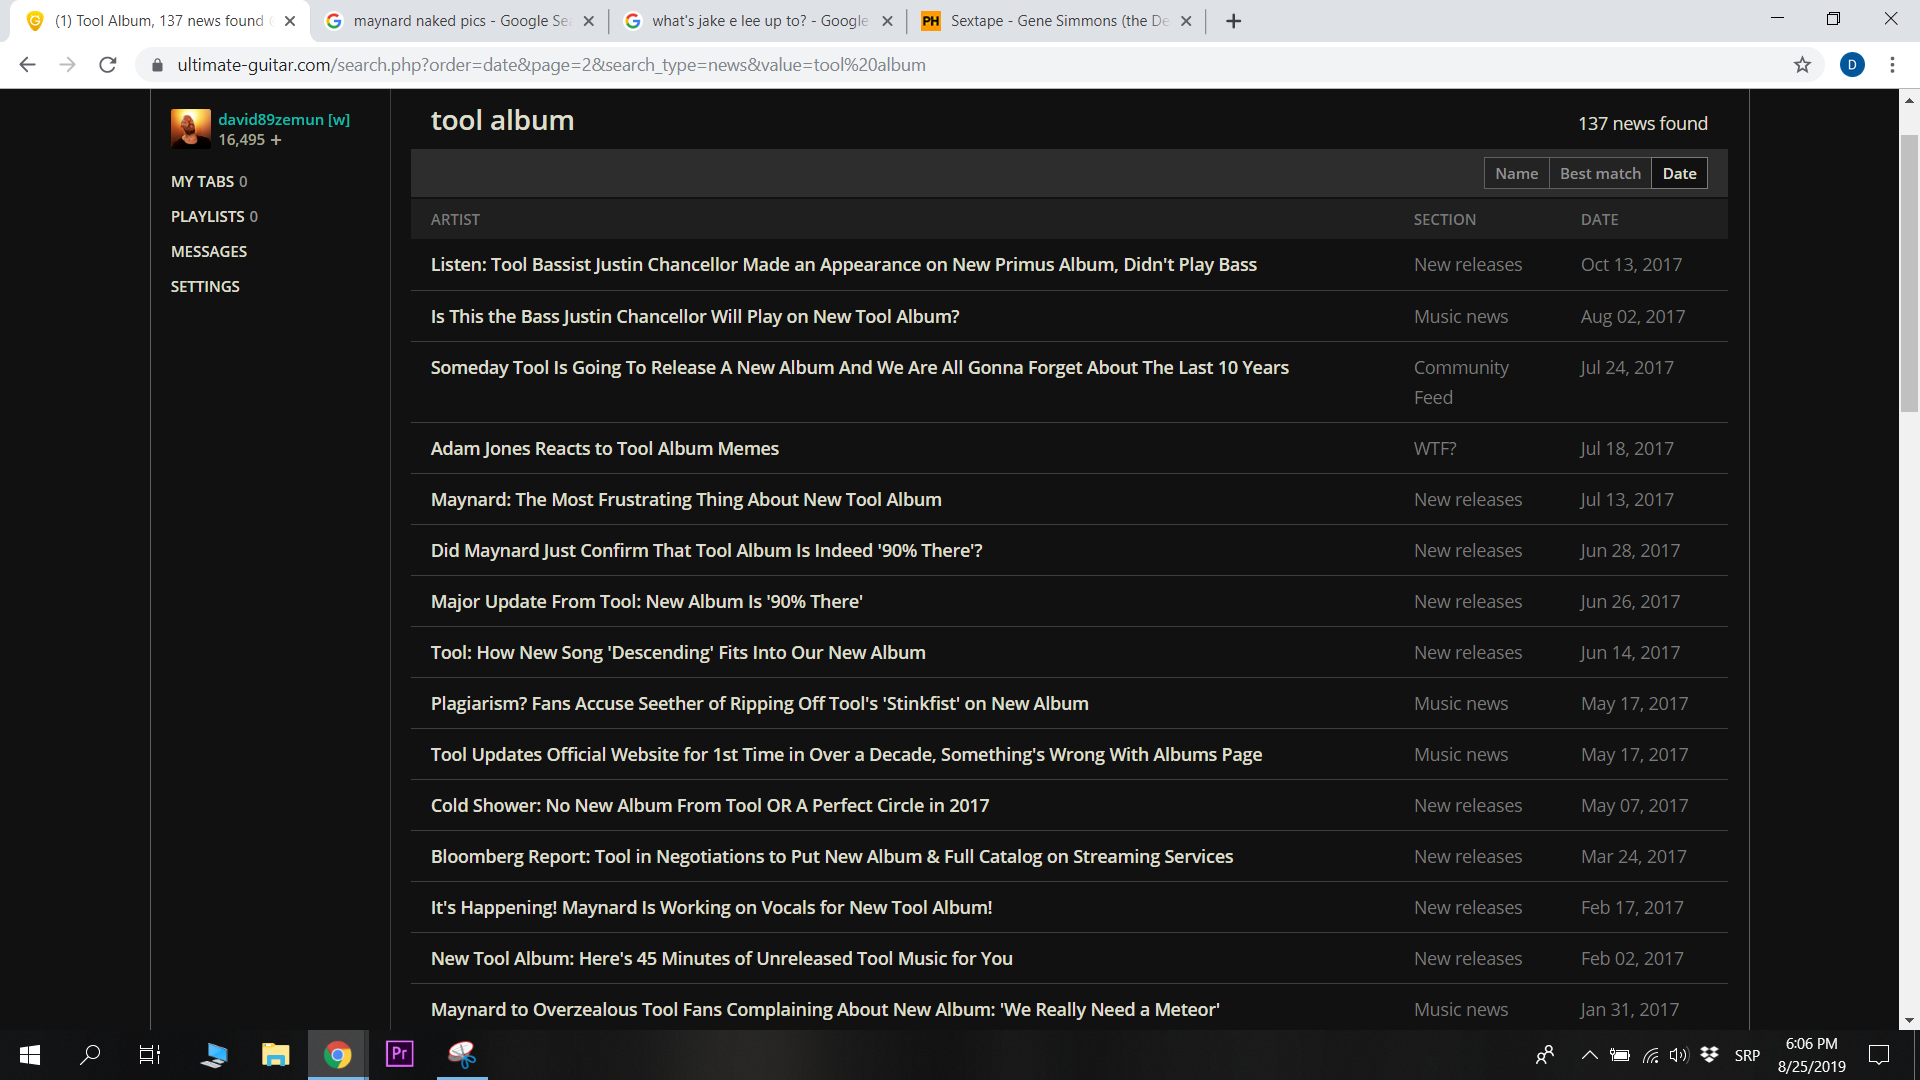
Task: Switch to the jake e lee tab
Action: (759, 21)
